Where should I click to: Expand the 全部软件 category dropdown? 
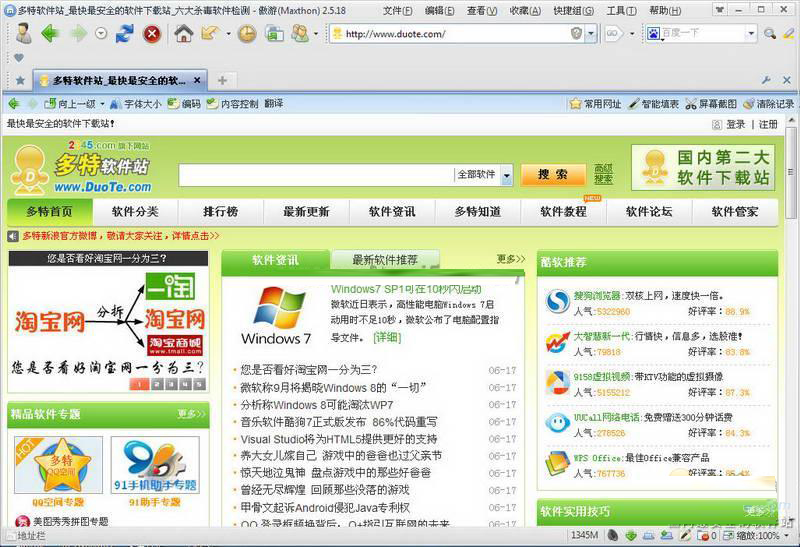tap(506, 175)
